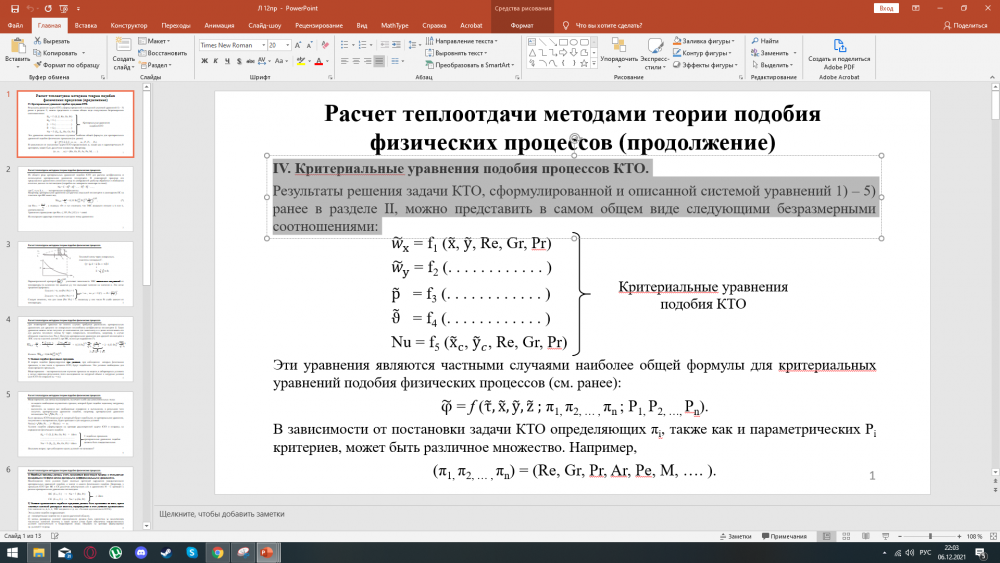The width and height of the screenshot is (1000, 563).
Task: Click the Поделиться share button
Action: tap(965, 26)
